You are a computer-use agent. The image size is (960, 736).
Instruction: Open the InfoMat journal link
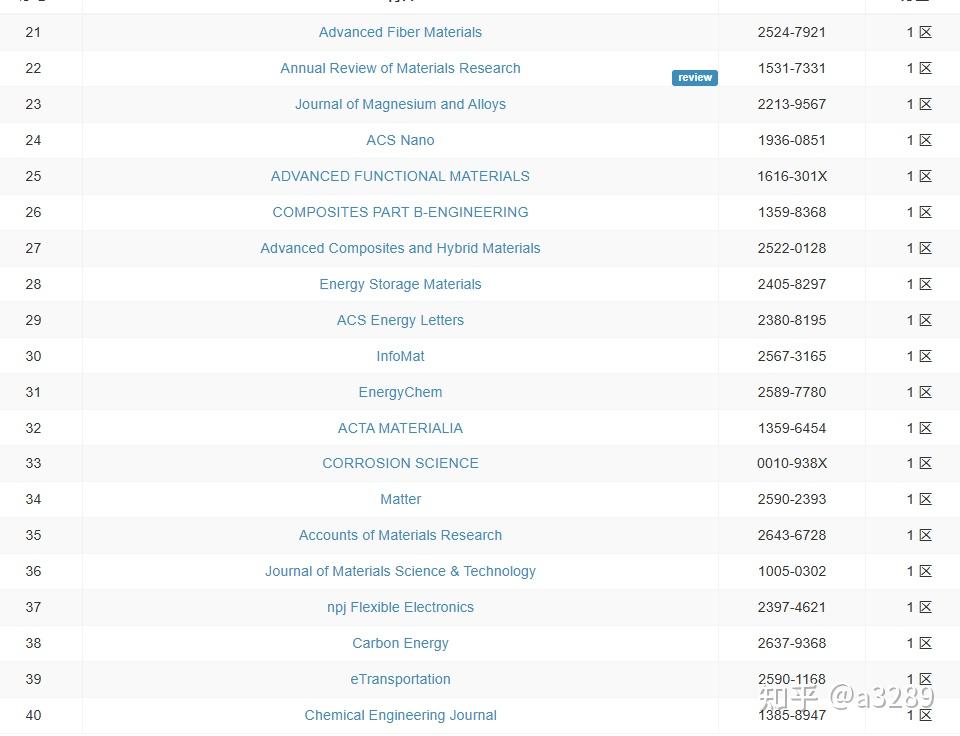point(400,356)
